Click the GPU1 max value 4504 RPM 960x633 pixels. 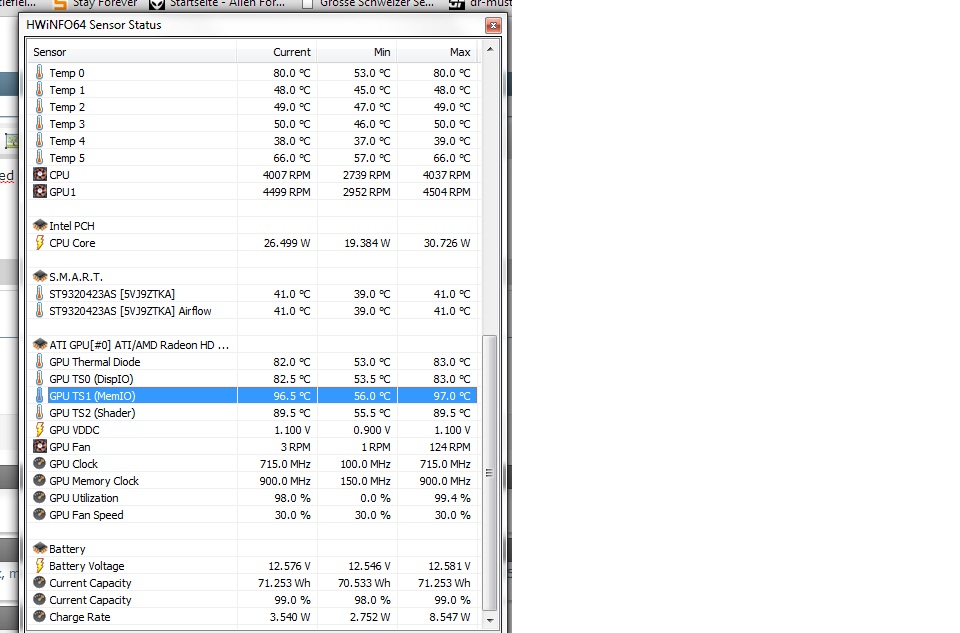pos(446,192)
